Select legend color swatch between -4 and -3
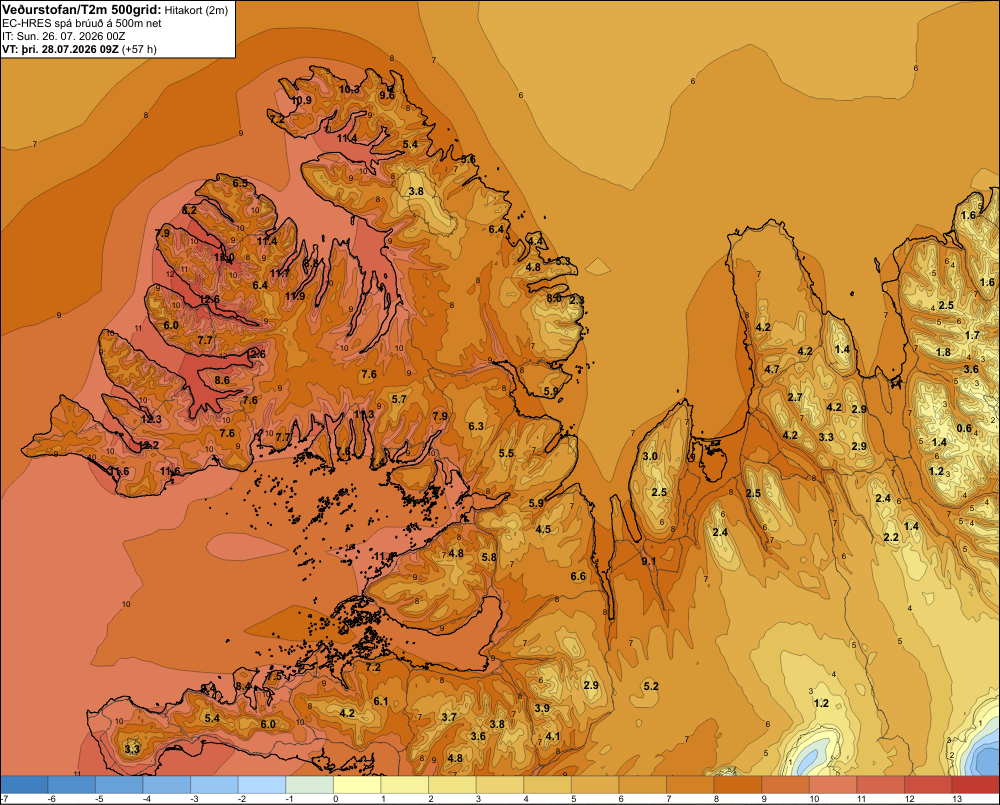This screenshot has height=805, width=1000. pyautogui.click(x=166, y=785)
